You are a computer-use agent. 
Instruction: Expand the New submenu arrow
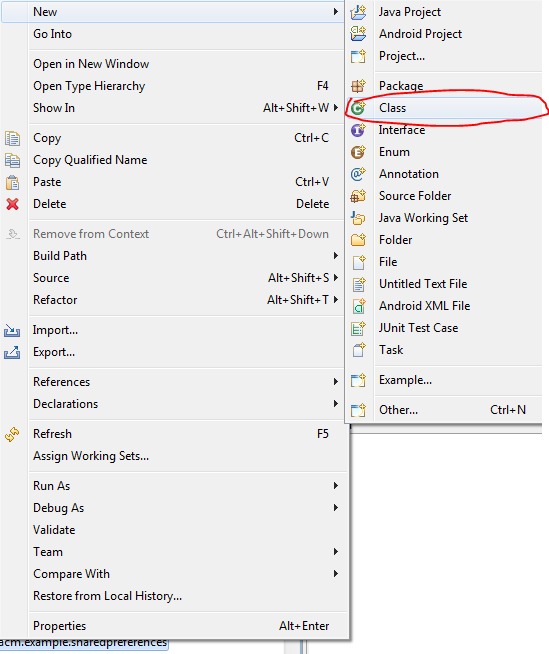click(x=335, y=12)
